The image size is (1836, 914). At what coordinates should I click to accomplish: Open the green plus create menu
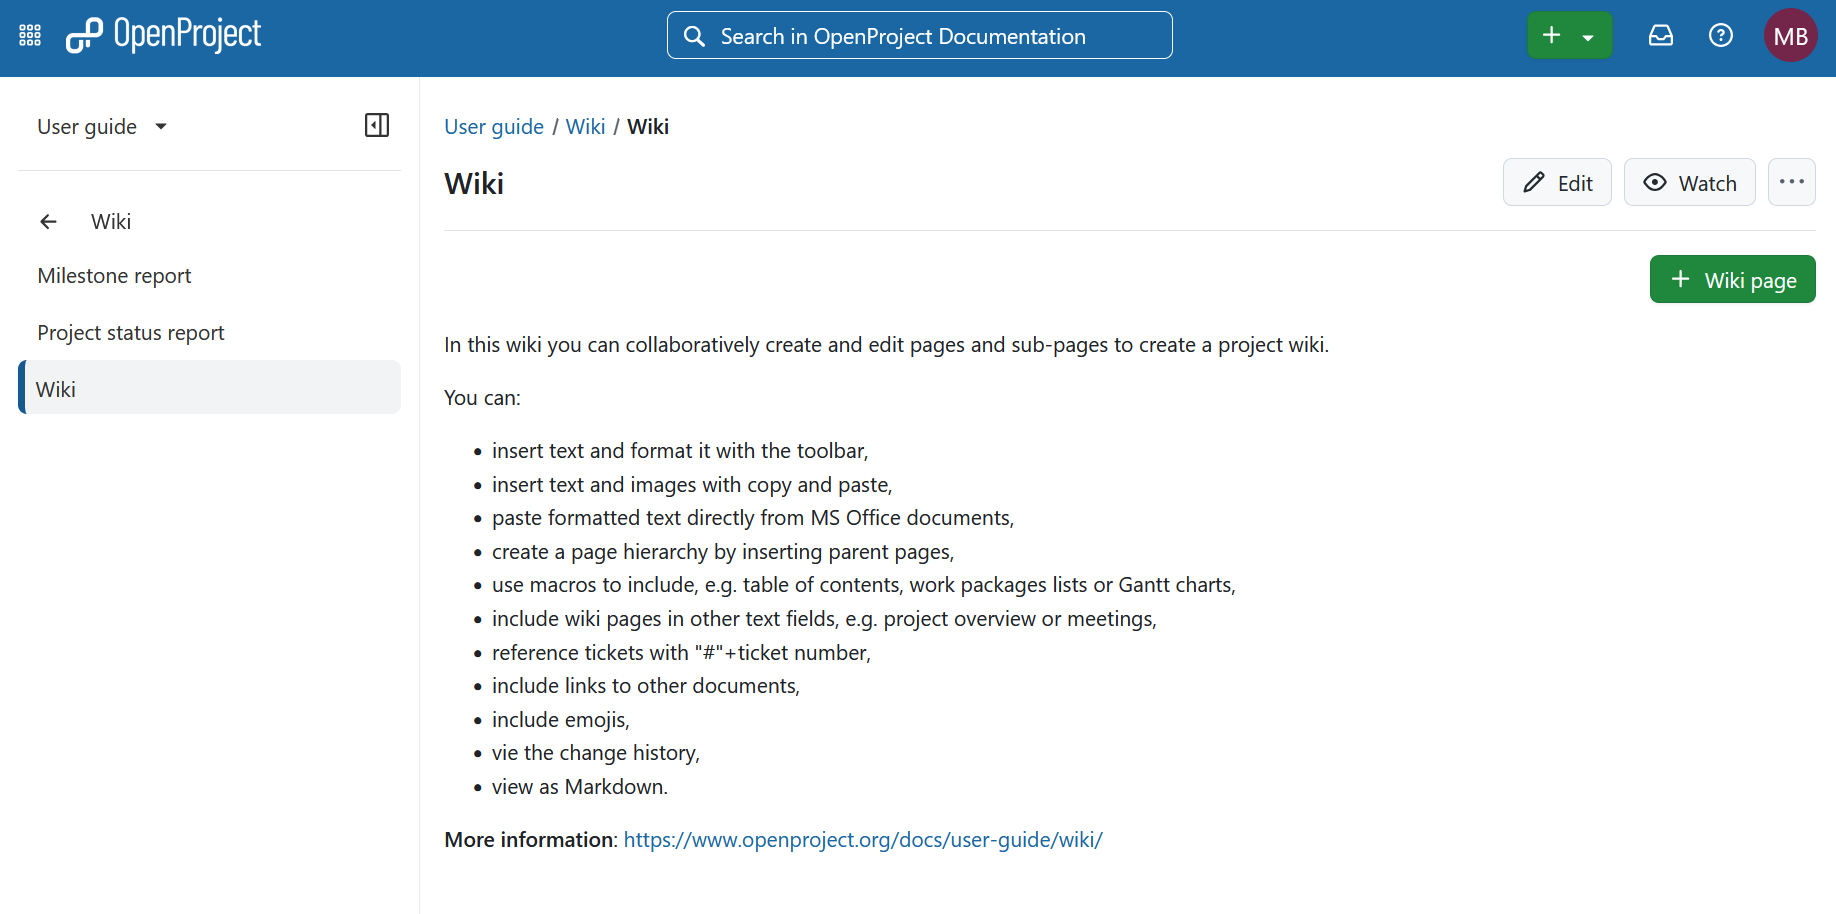(1569, 36)
